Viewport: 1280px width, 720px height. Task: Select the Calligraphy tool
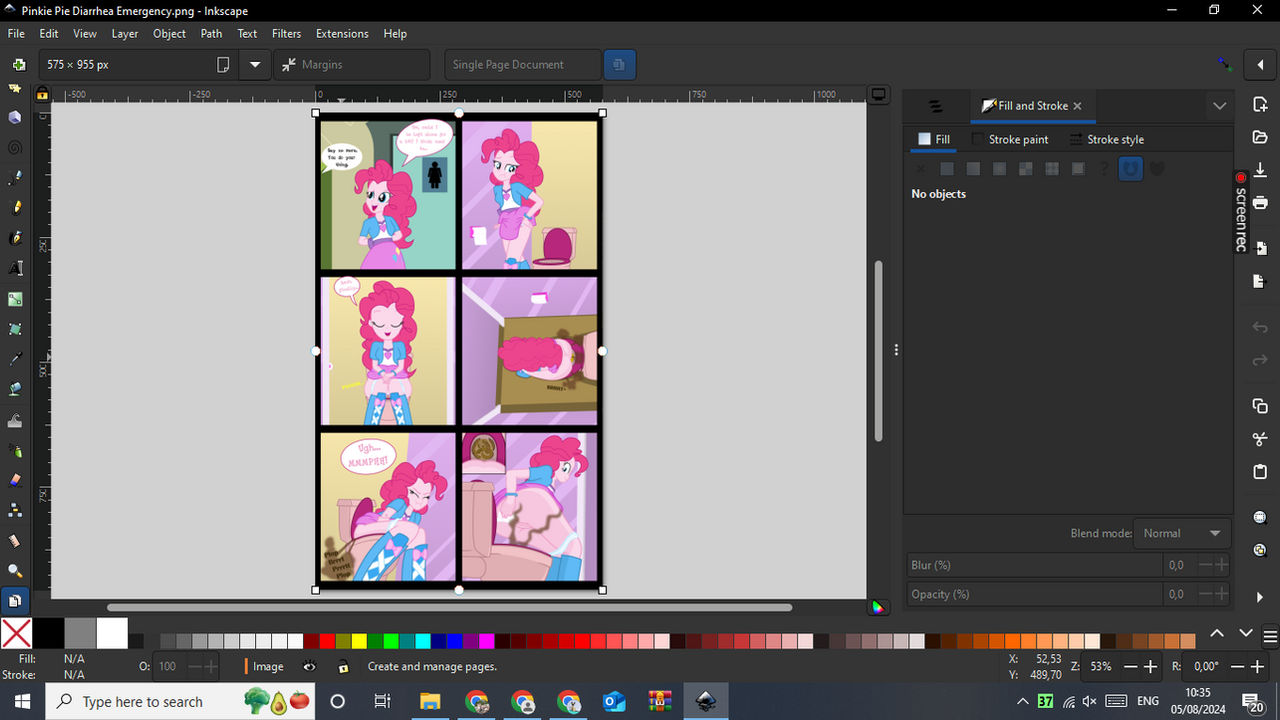[x=15, y=238]
